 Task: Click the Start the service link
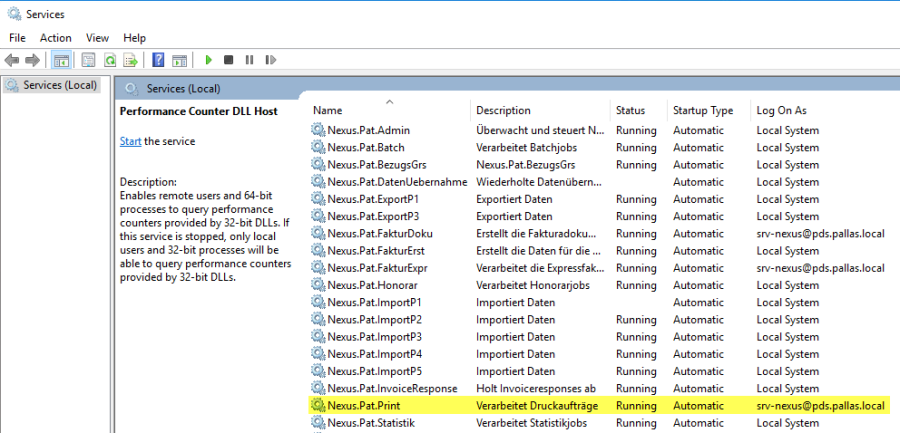coord(130,142)
